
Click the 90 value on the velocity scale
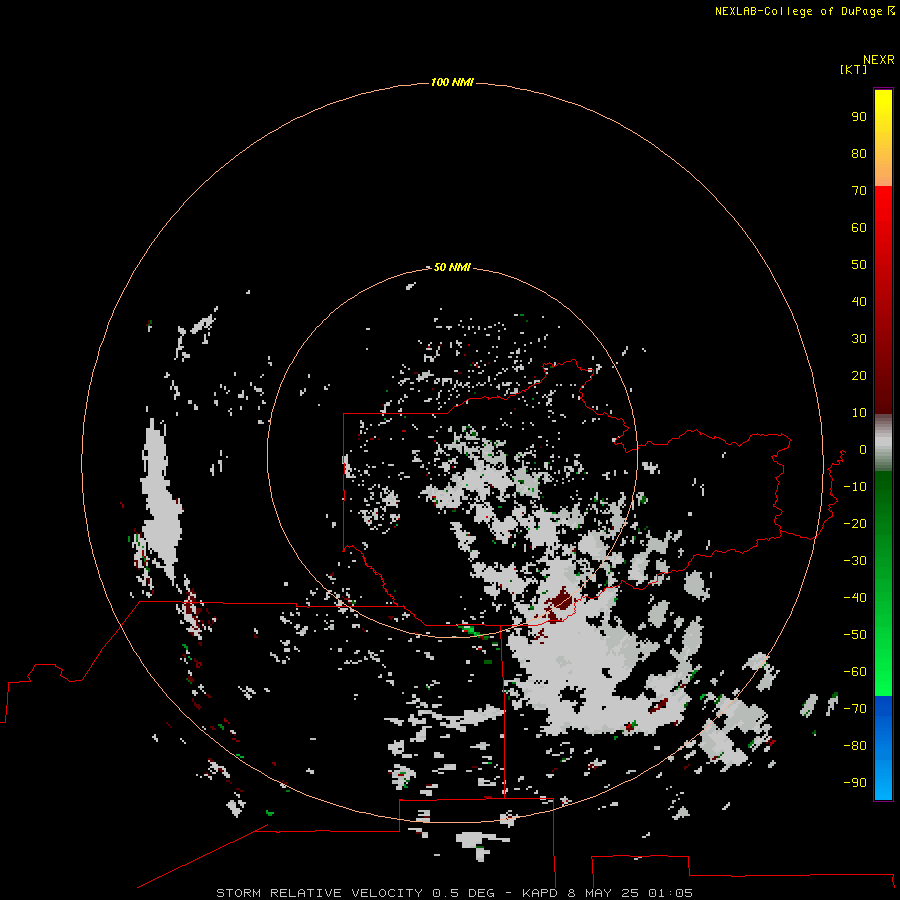click(859, 117)
